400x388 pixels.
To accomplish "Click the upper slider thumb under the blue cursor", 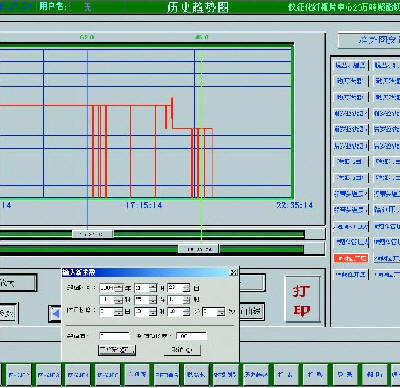I will 93,234.
